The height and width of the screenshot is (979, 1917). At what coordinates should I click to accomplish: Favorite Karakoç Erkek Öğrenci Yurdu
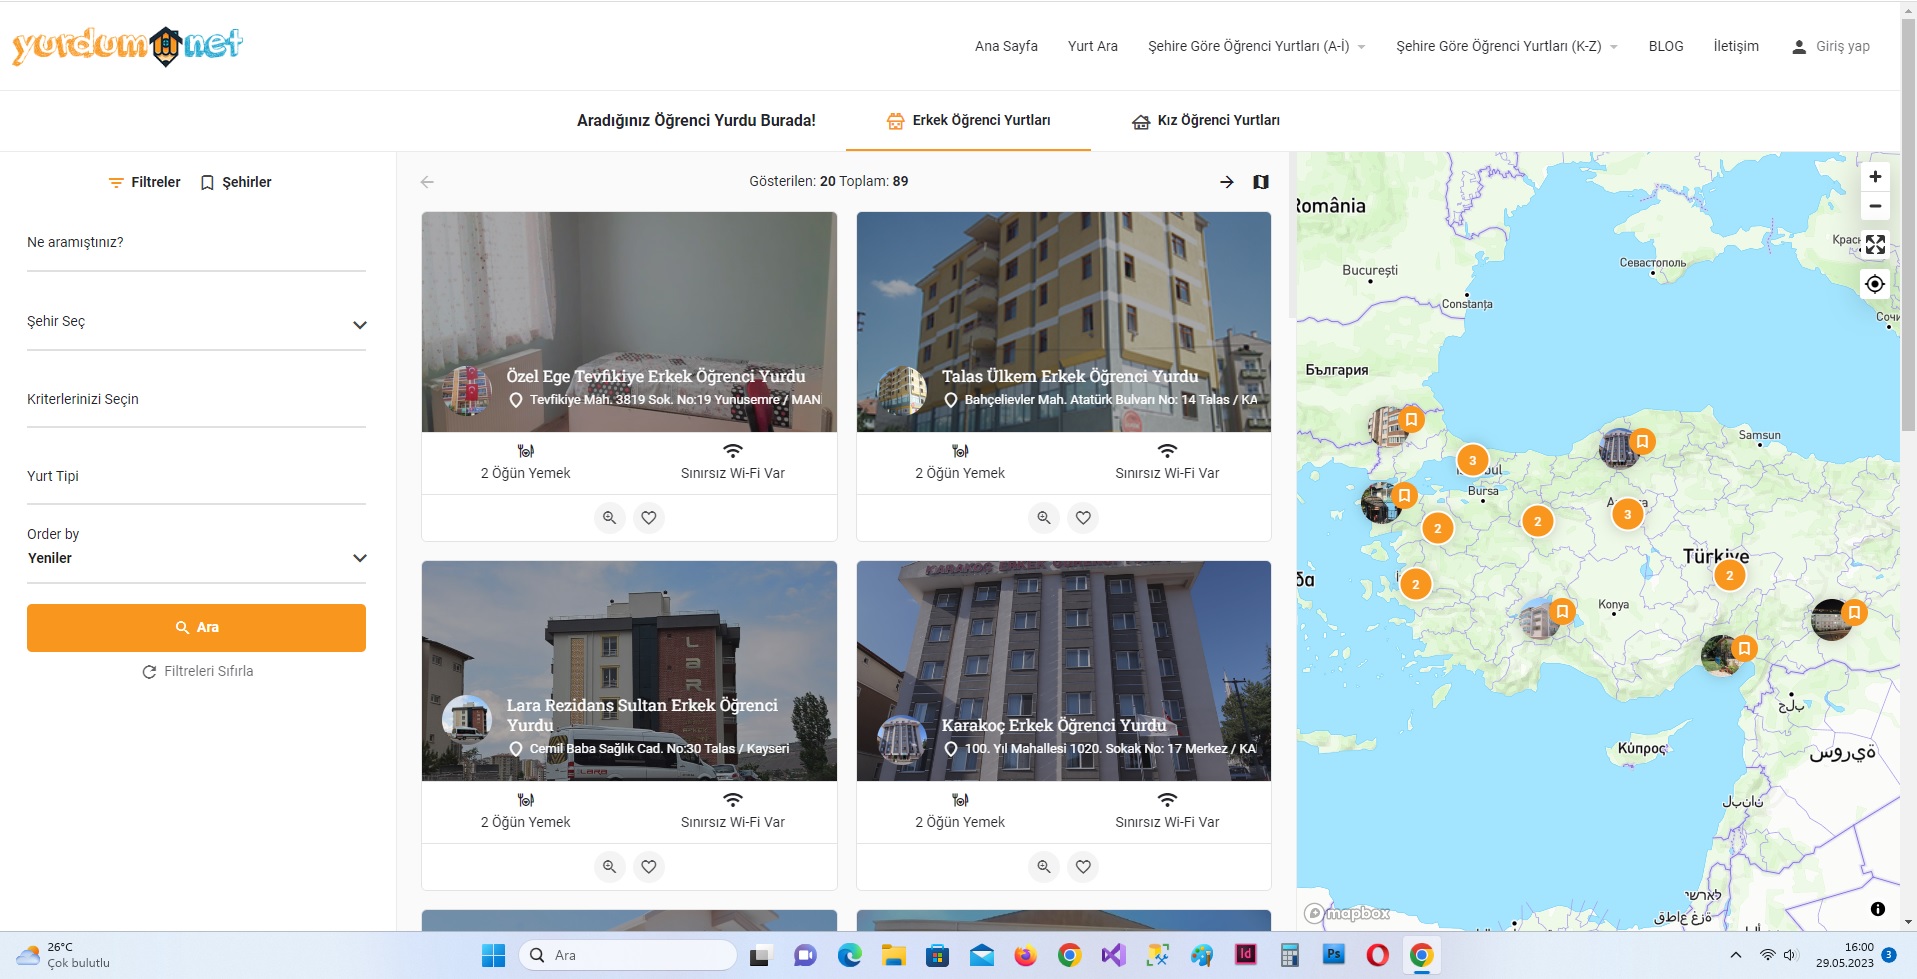[x=1083, y=867]
